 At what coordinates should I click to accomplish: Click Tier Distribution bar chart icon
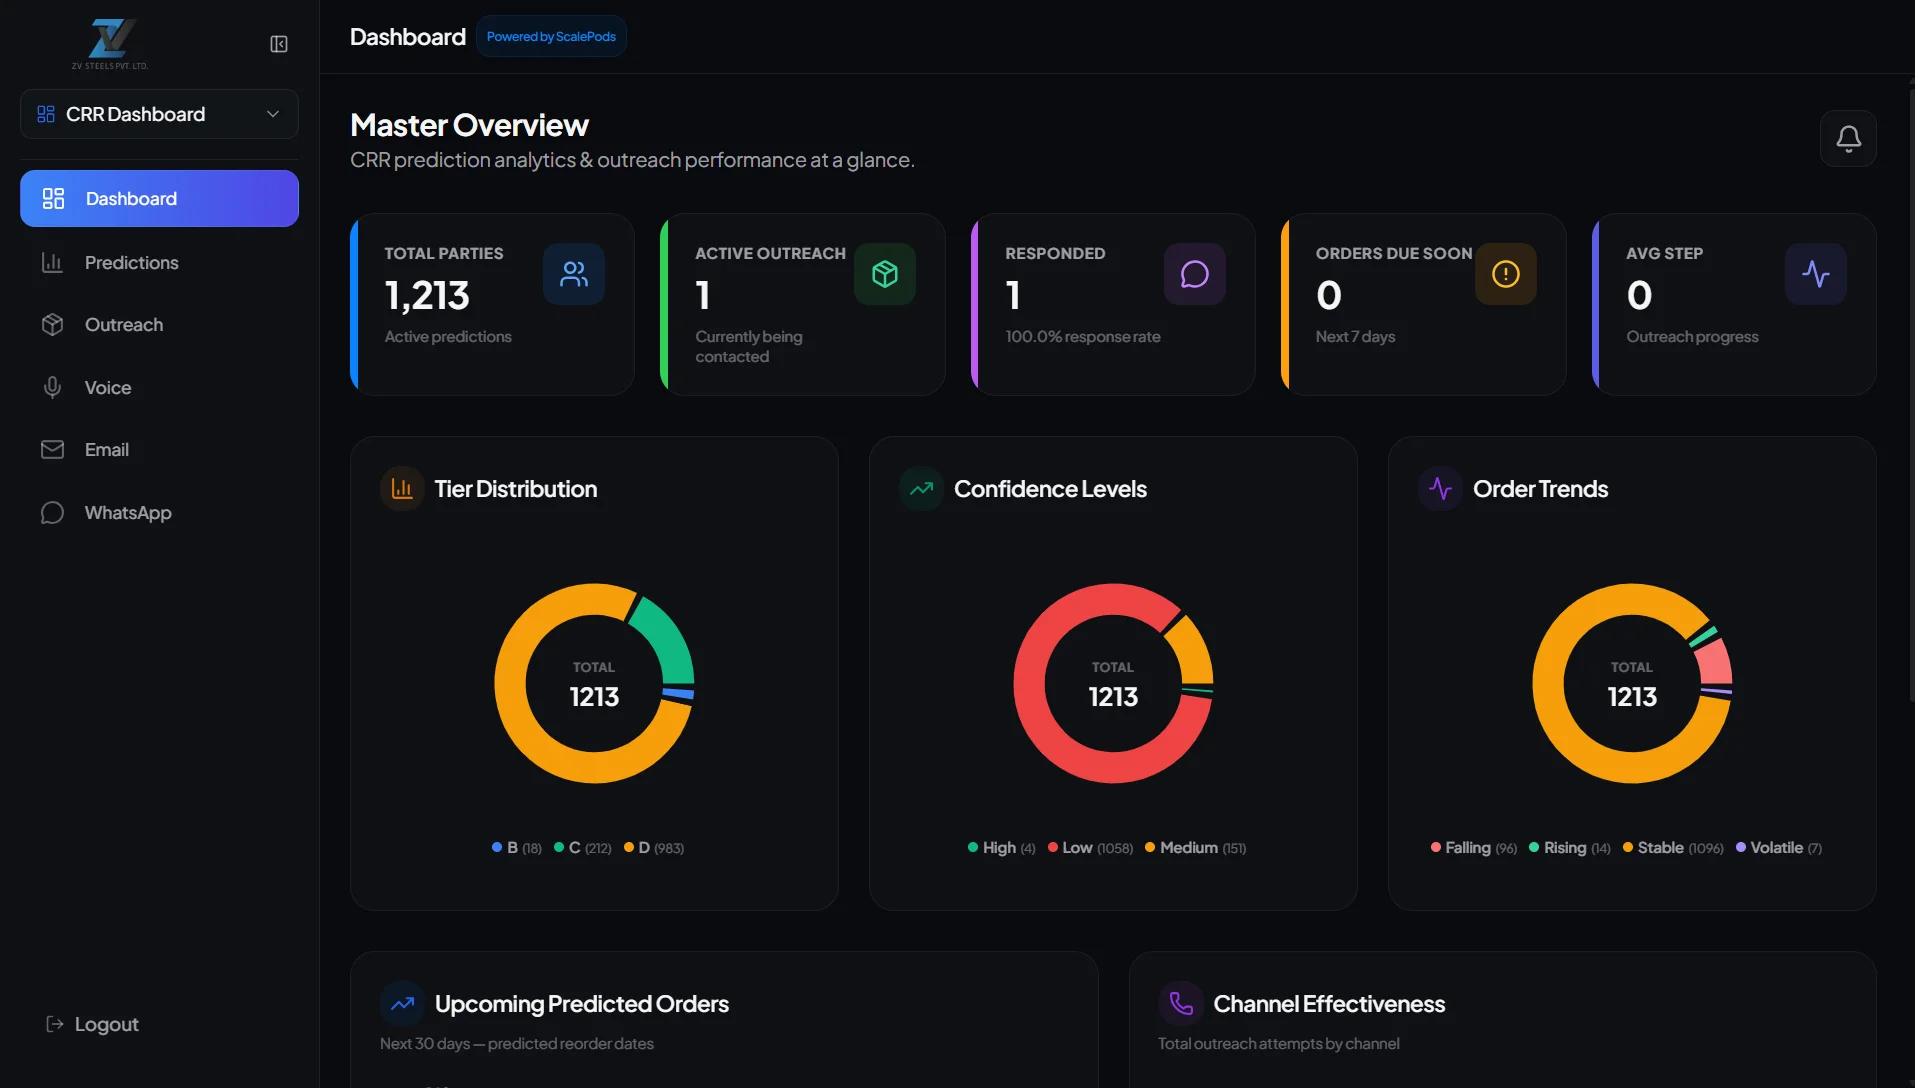pos(402,488)
